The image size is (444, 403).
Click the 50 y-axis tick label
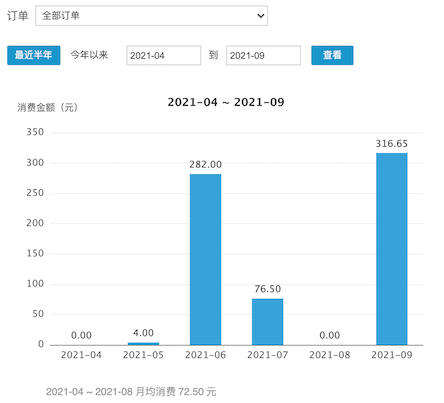coord(38,314)
